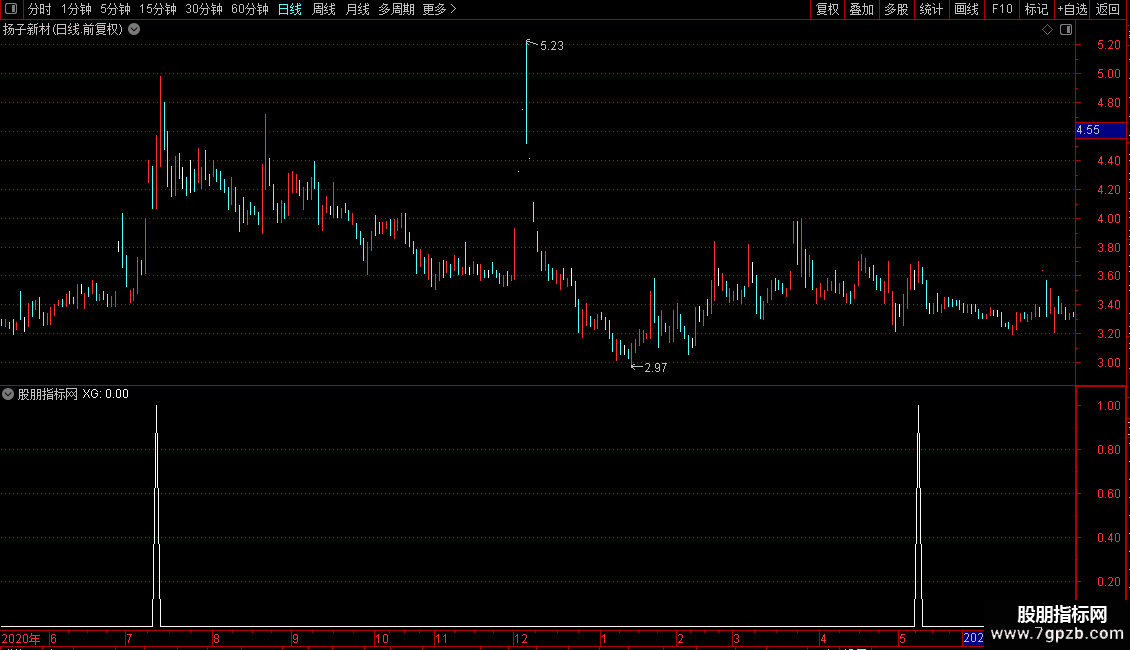Switch to 月线 monthly chart
The height and width of the screenshot is (650, 1130).
357,9
